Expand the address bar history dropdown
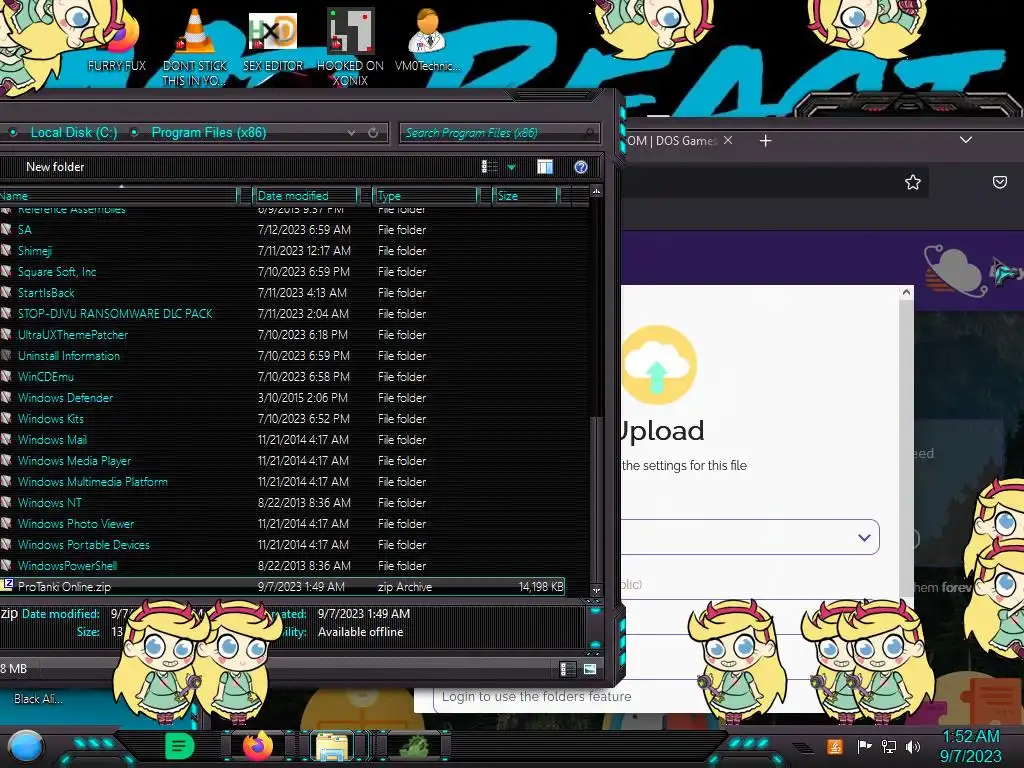Viewport: 1024px width, 768px height. click(x=351, y=133)
